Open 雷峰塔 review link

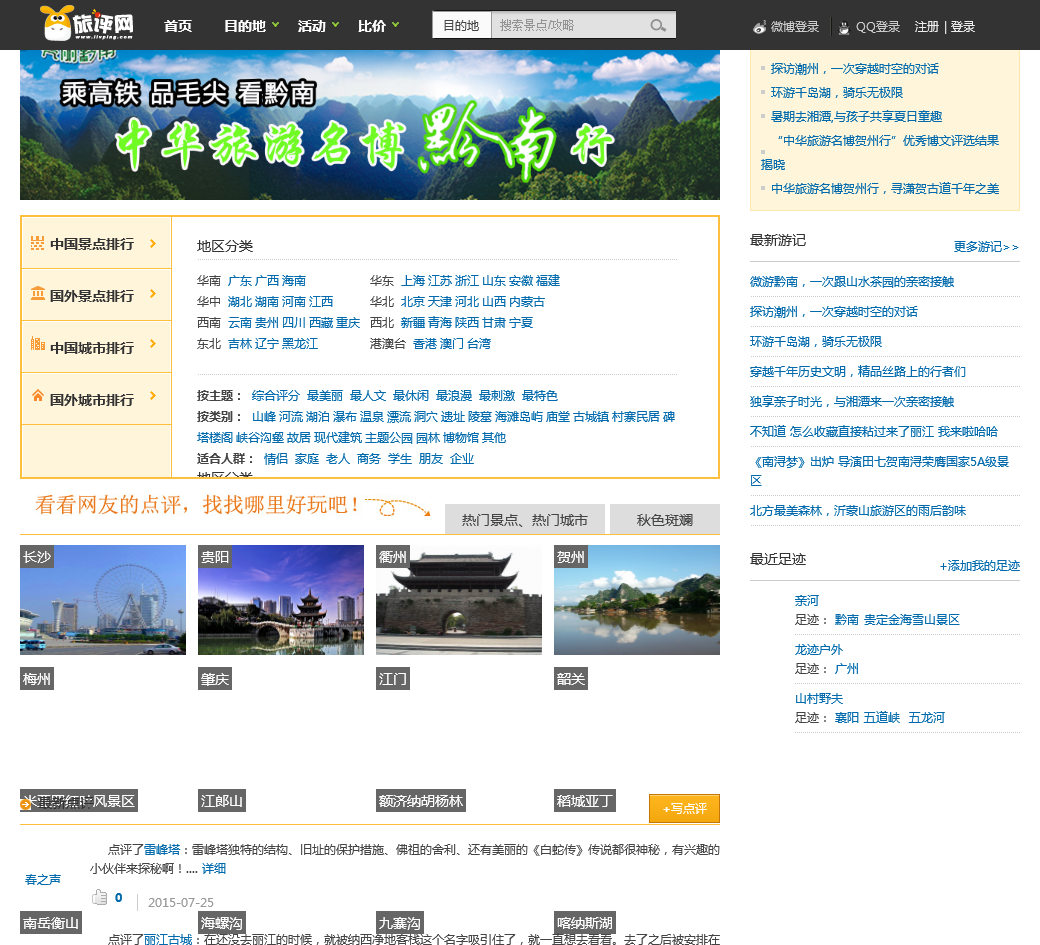[162, 850]
